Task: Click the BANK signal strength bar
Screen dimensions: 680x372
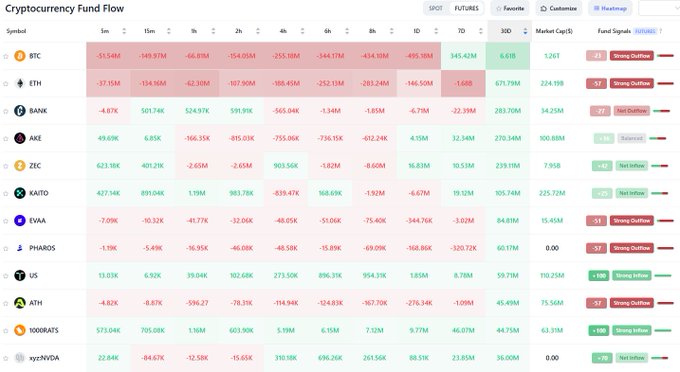Action: pos(661,111)
